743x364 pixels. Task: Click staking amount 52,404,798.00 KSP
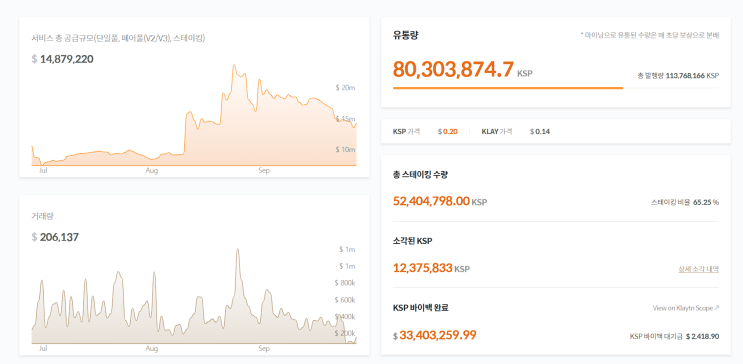(x=440, y=201)
